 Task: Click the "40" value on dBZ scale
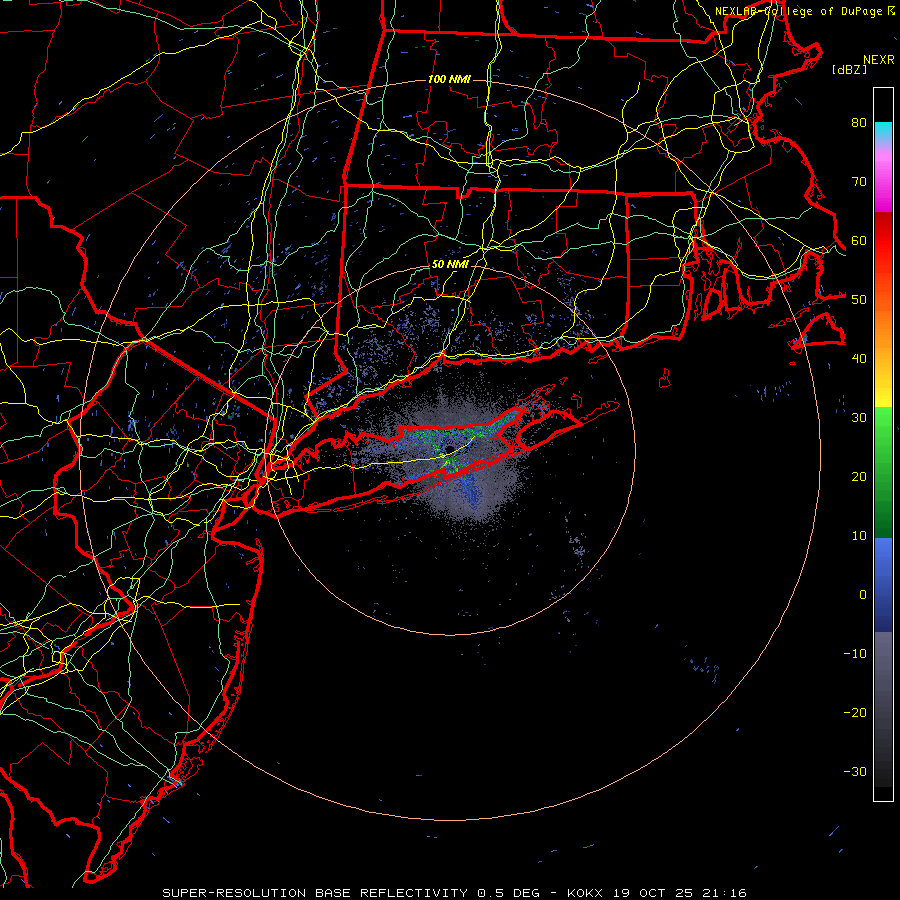click(x=859, y=359)
